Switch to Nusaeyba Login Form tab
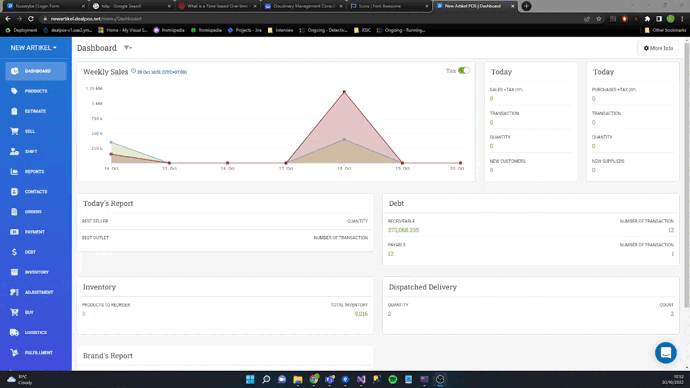The height and width of the screenshot is (388, 690). tap(45, 6)
